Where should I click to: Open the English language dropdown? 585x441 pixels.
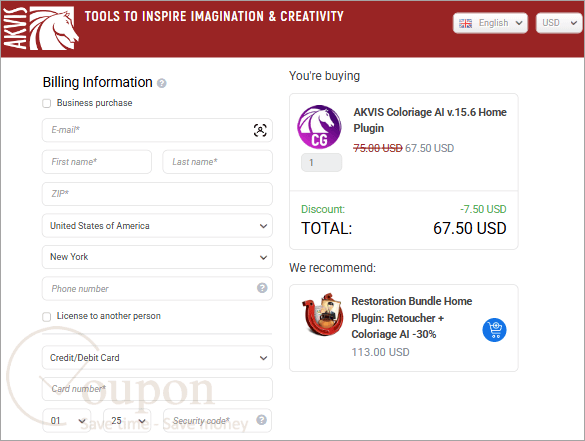click(x=490, y=23)
